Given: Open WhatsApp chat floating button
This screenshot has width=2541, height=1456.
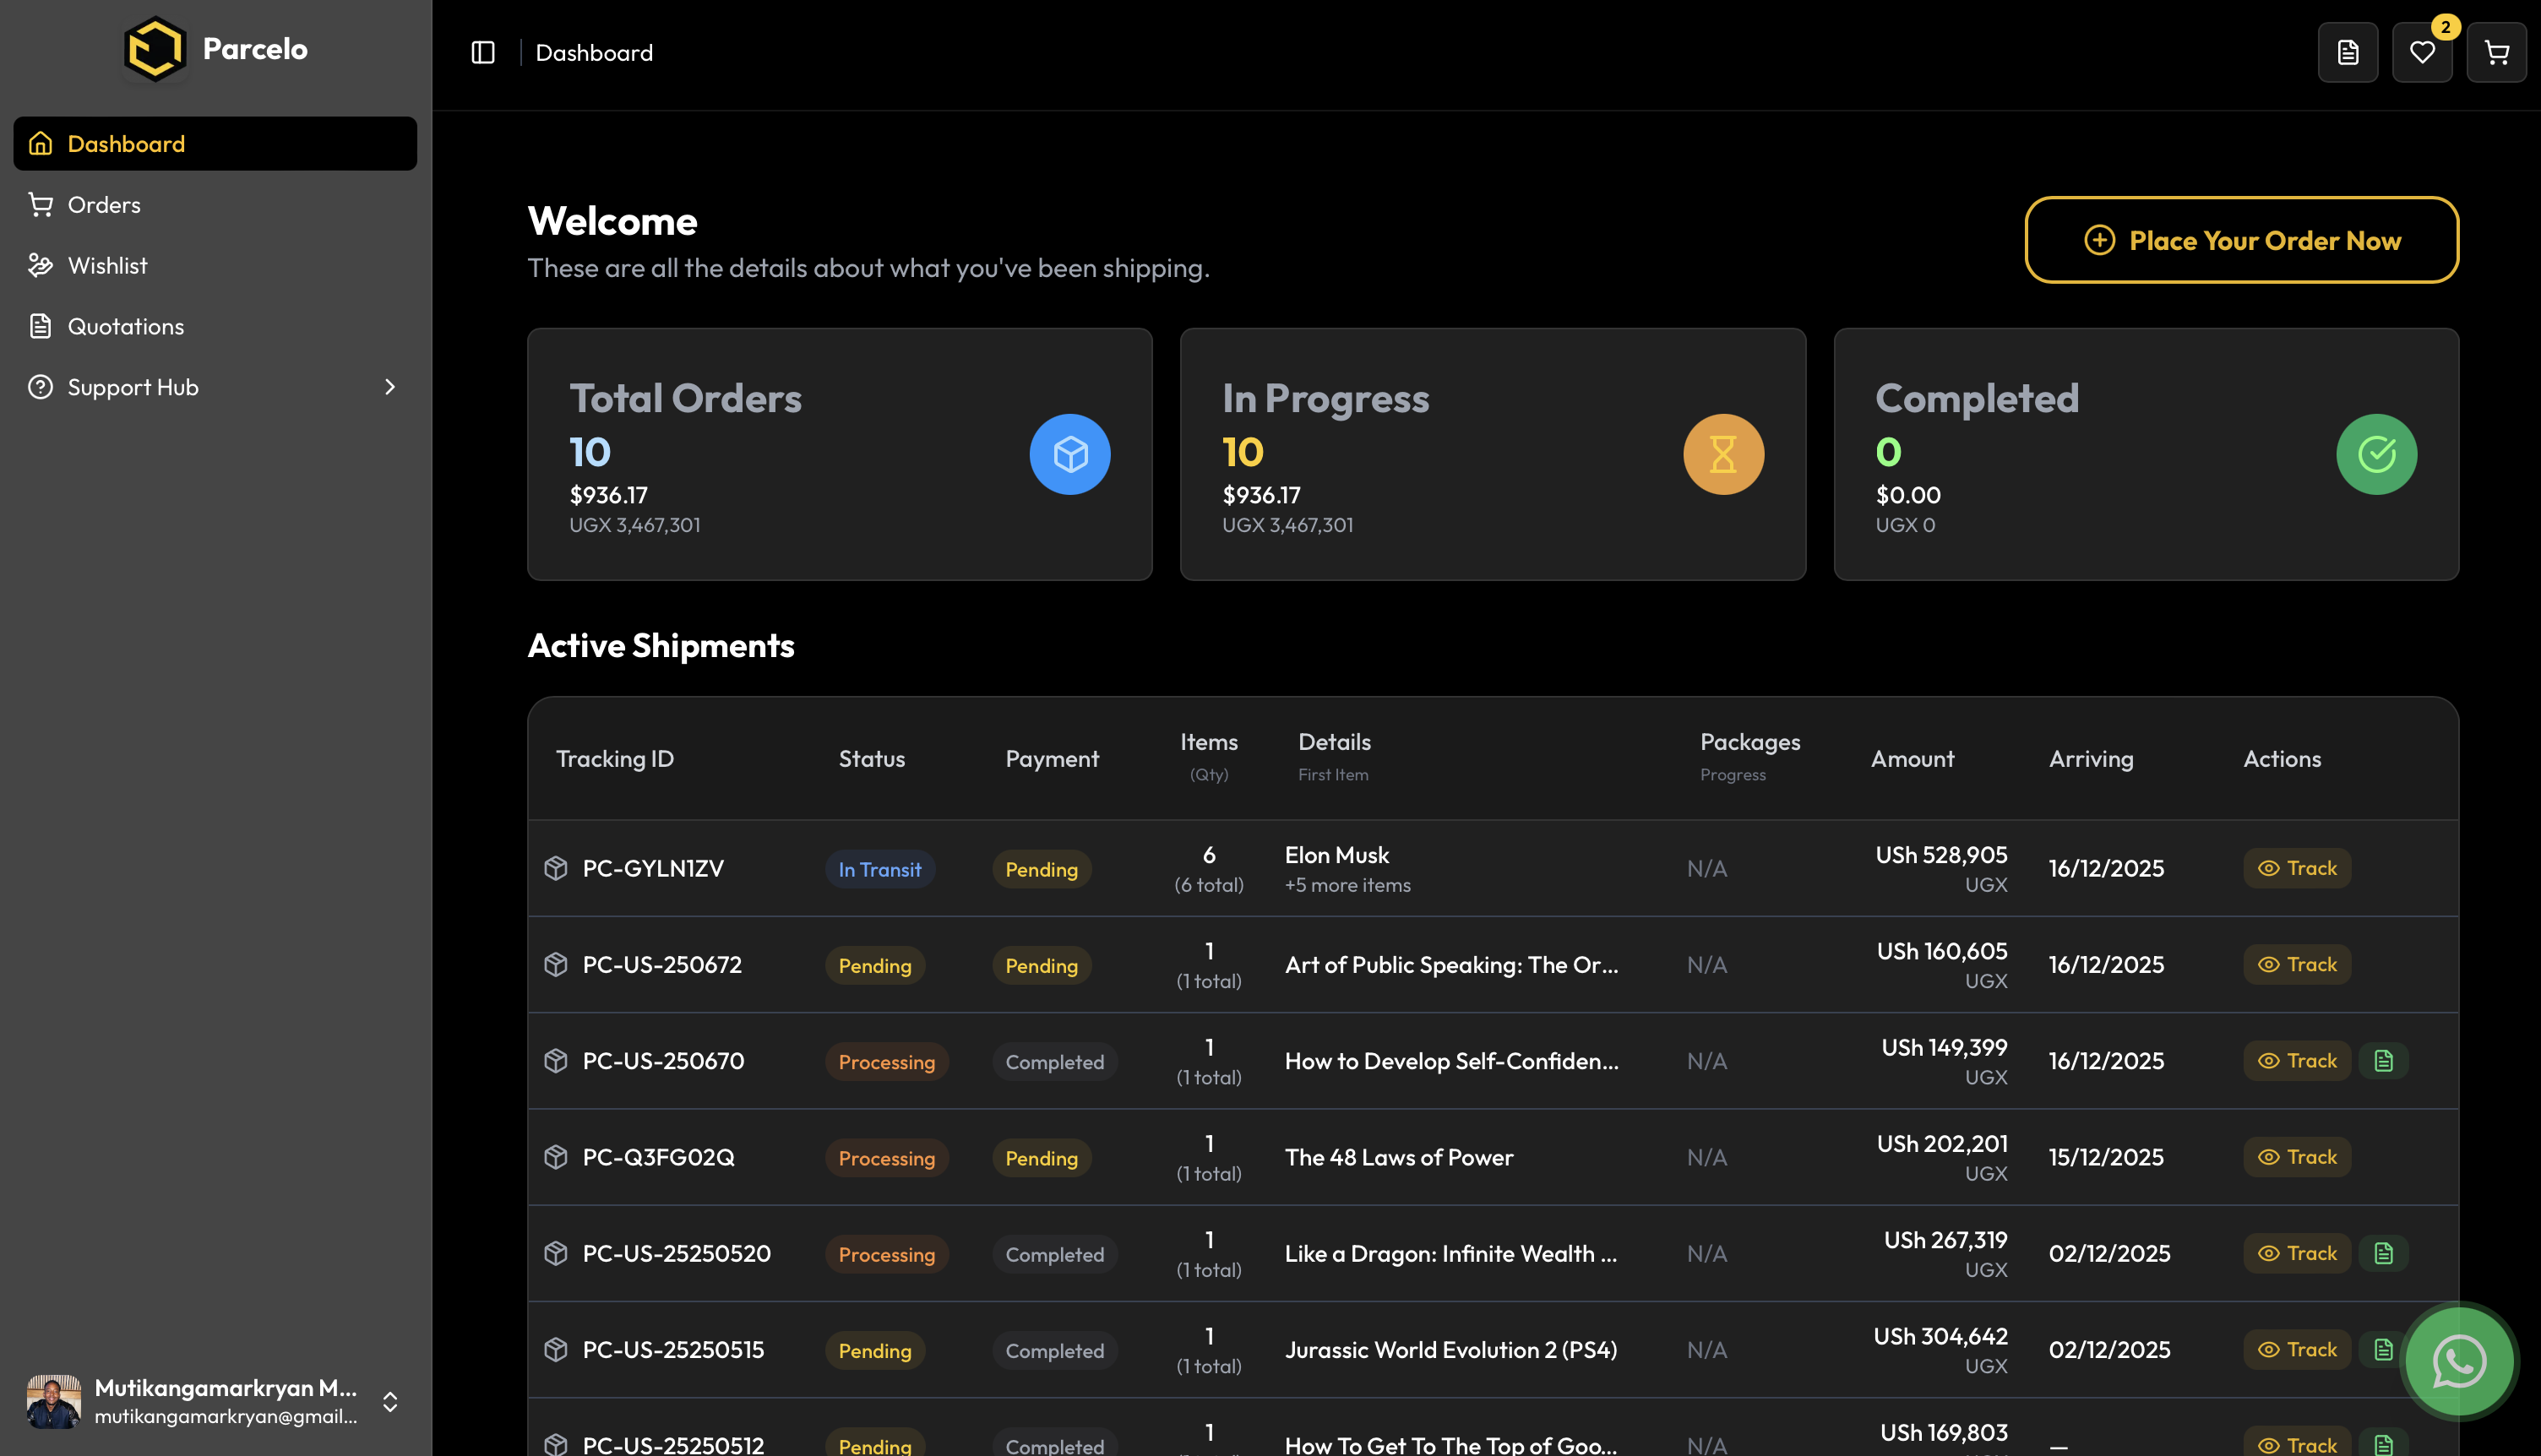Looking at the screenshot, I should 2458,1361.
